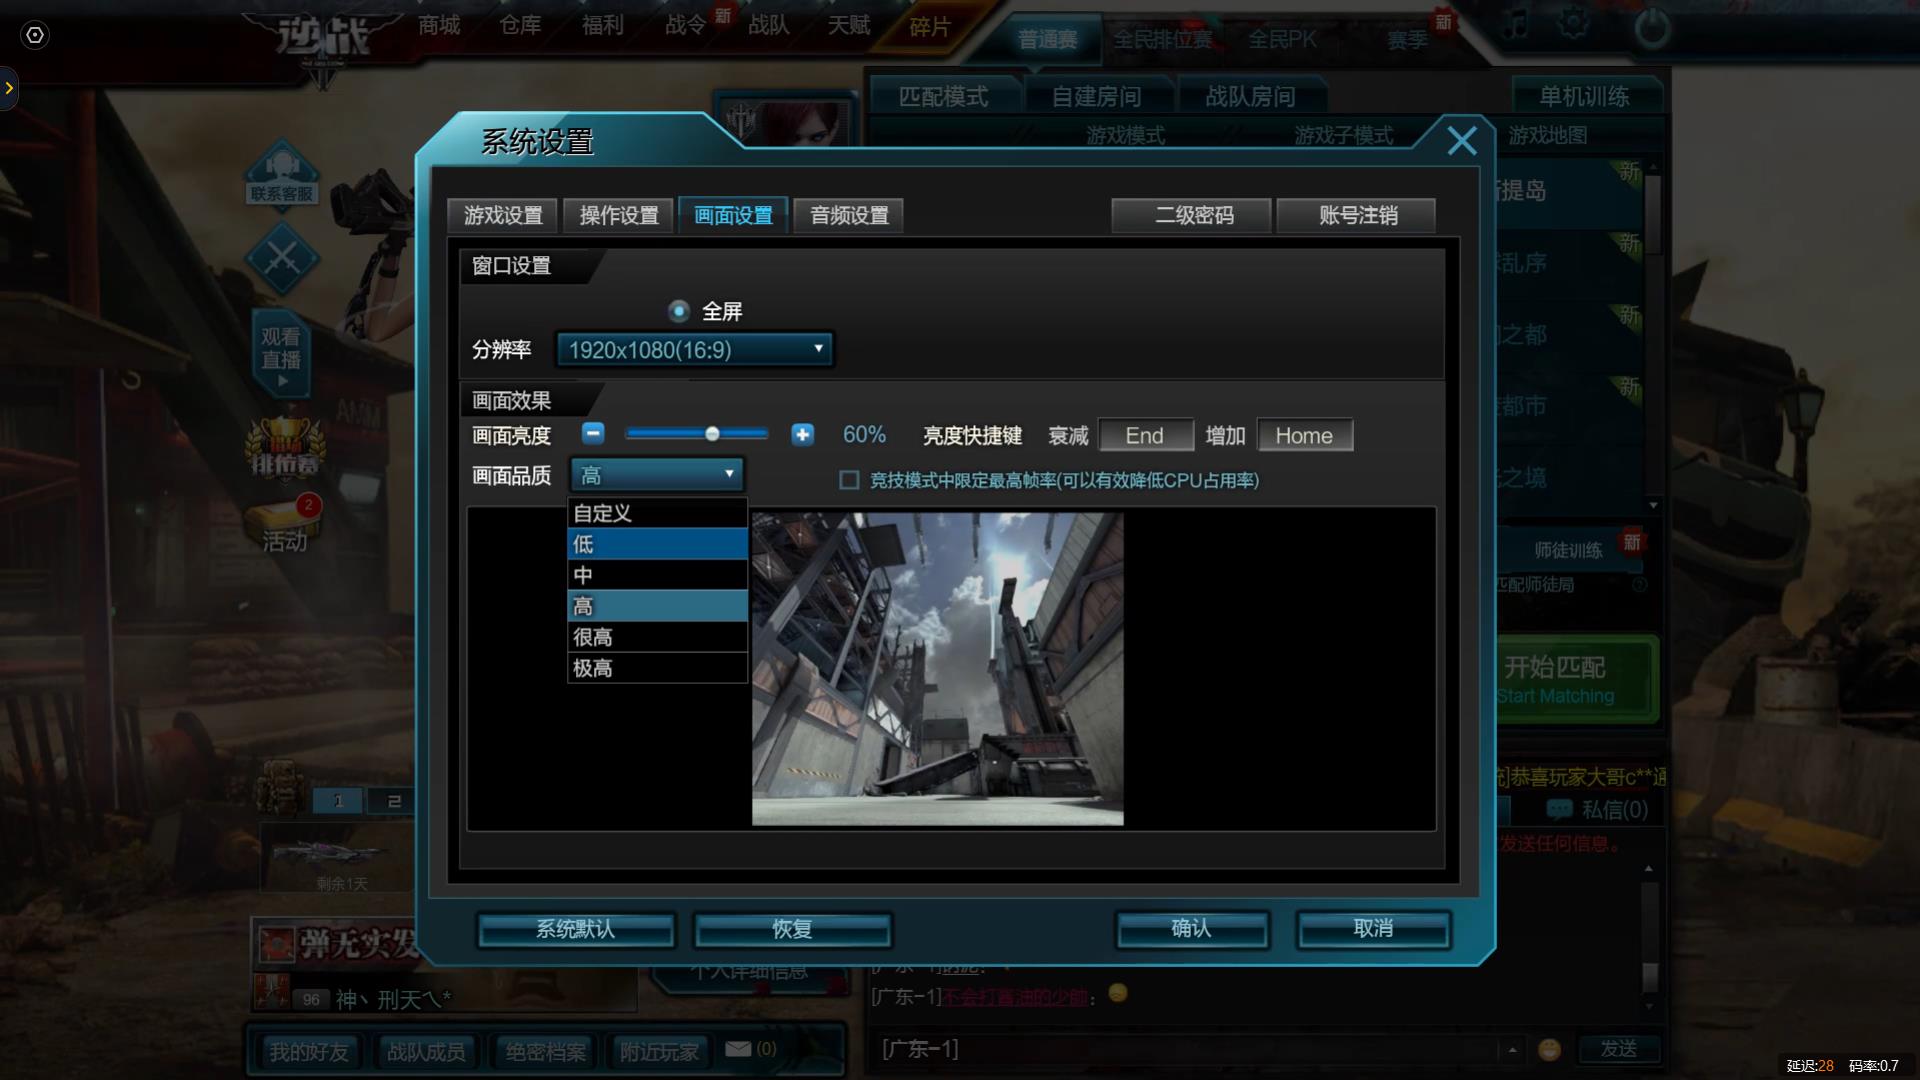Click 恢复 restore button
This screenshot has width=1920, height=1080.
(x=792, y=929)
